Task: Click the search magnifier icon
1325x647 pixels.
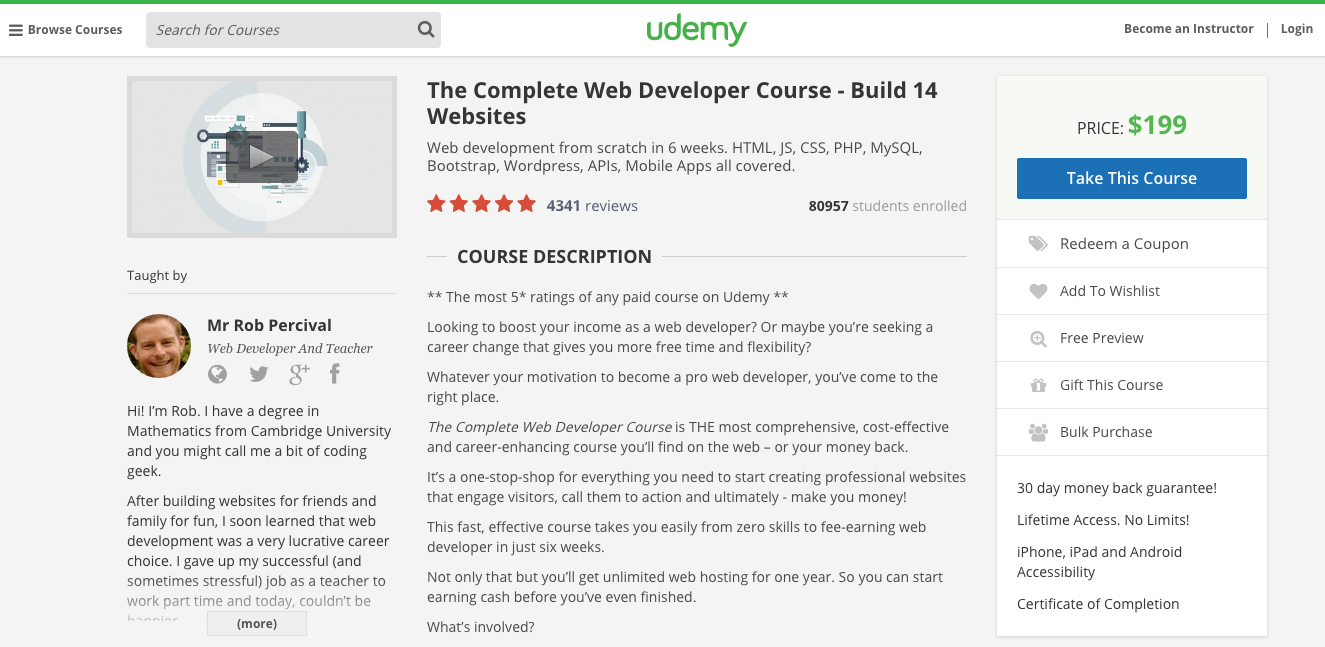Action: tap(426, 30)
